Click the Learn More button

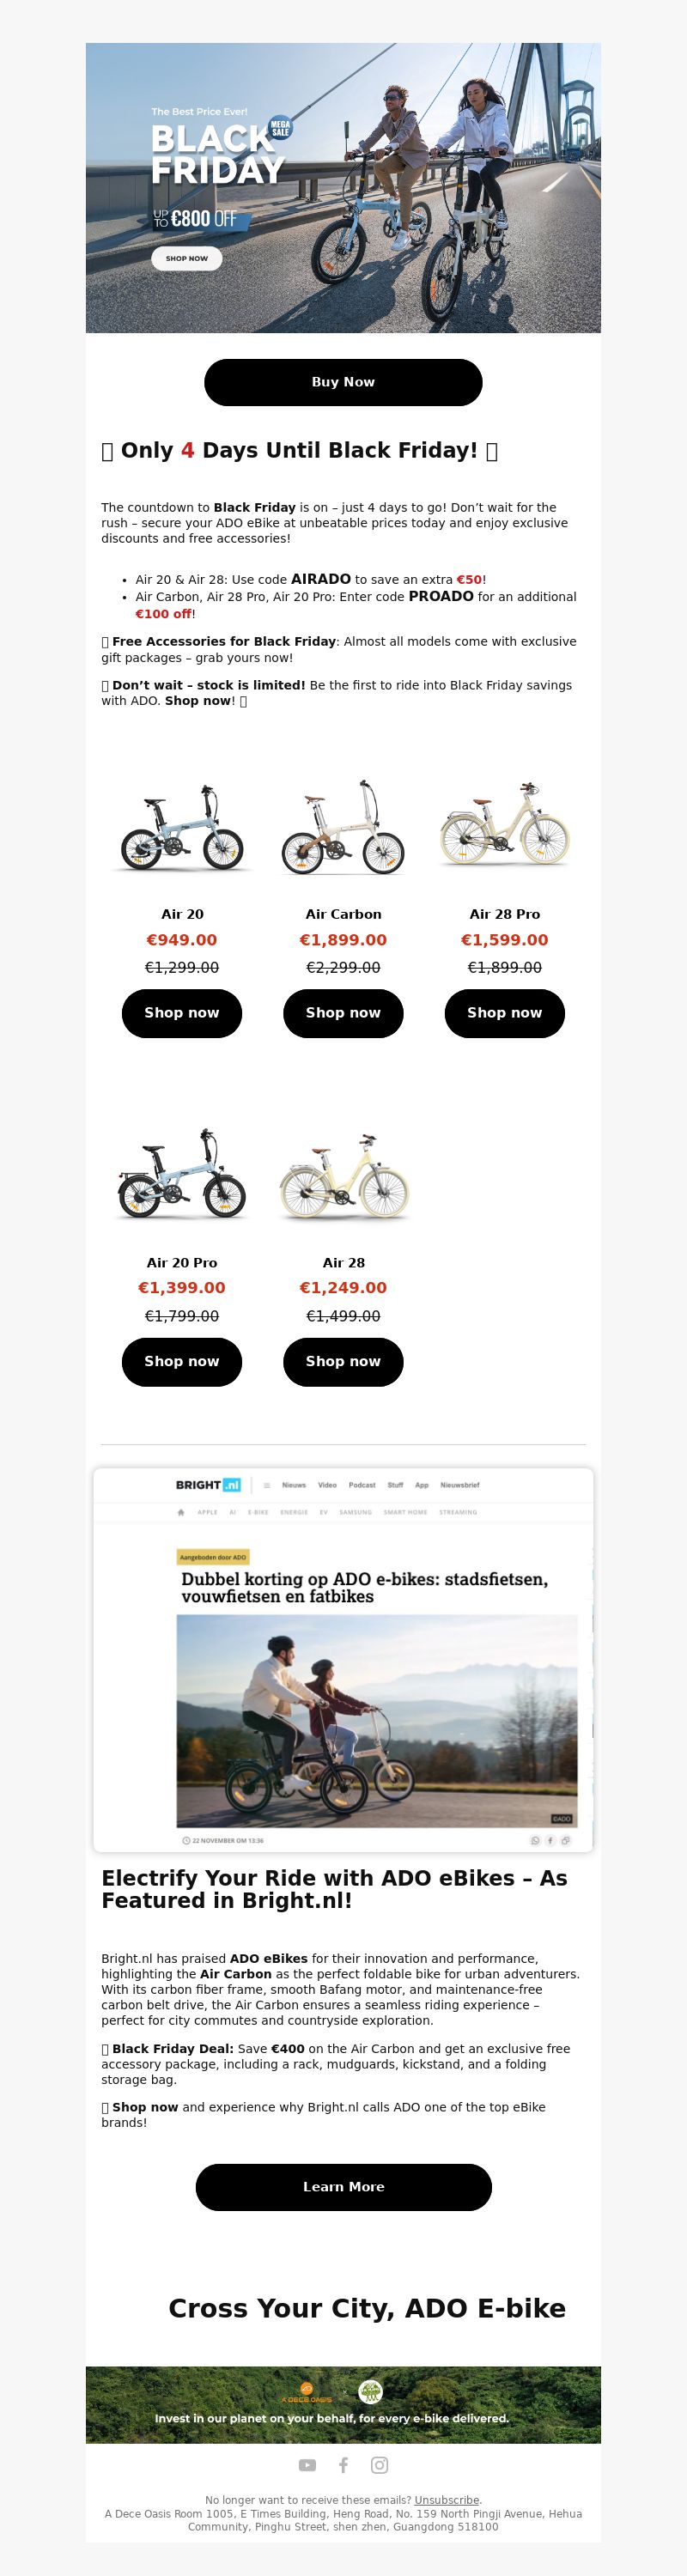pos(344,2187)
